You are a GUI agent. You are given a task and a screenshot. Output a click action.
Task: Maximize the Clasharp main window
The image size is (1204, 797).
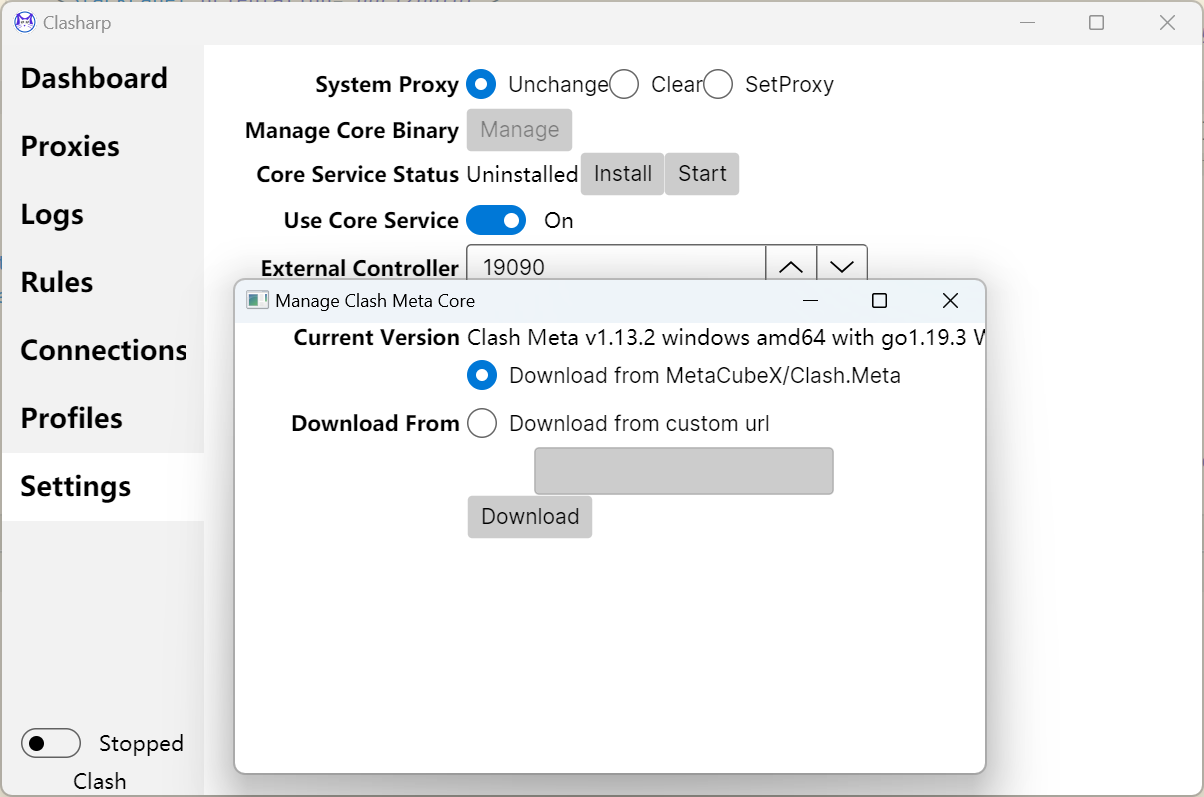pyautogui.click(x=1096, y=22)
